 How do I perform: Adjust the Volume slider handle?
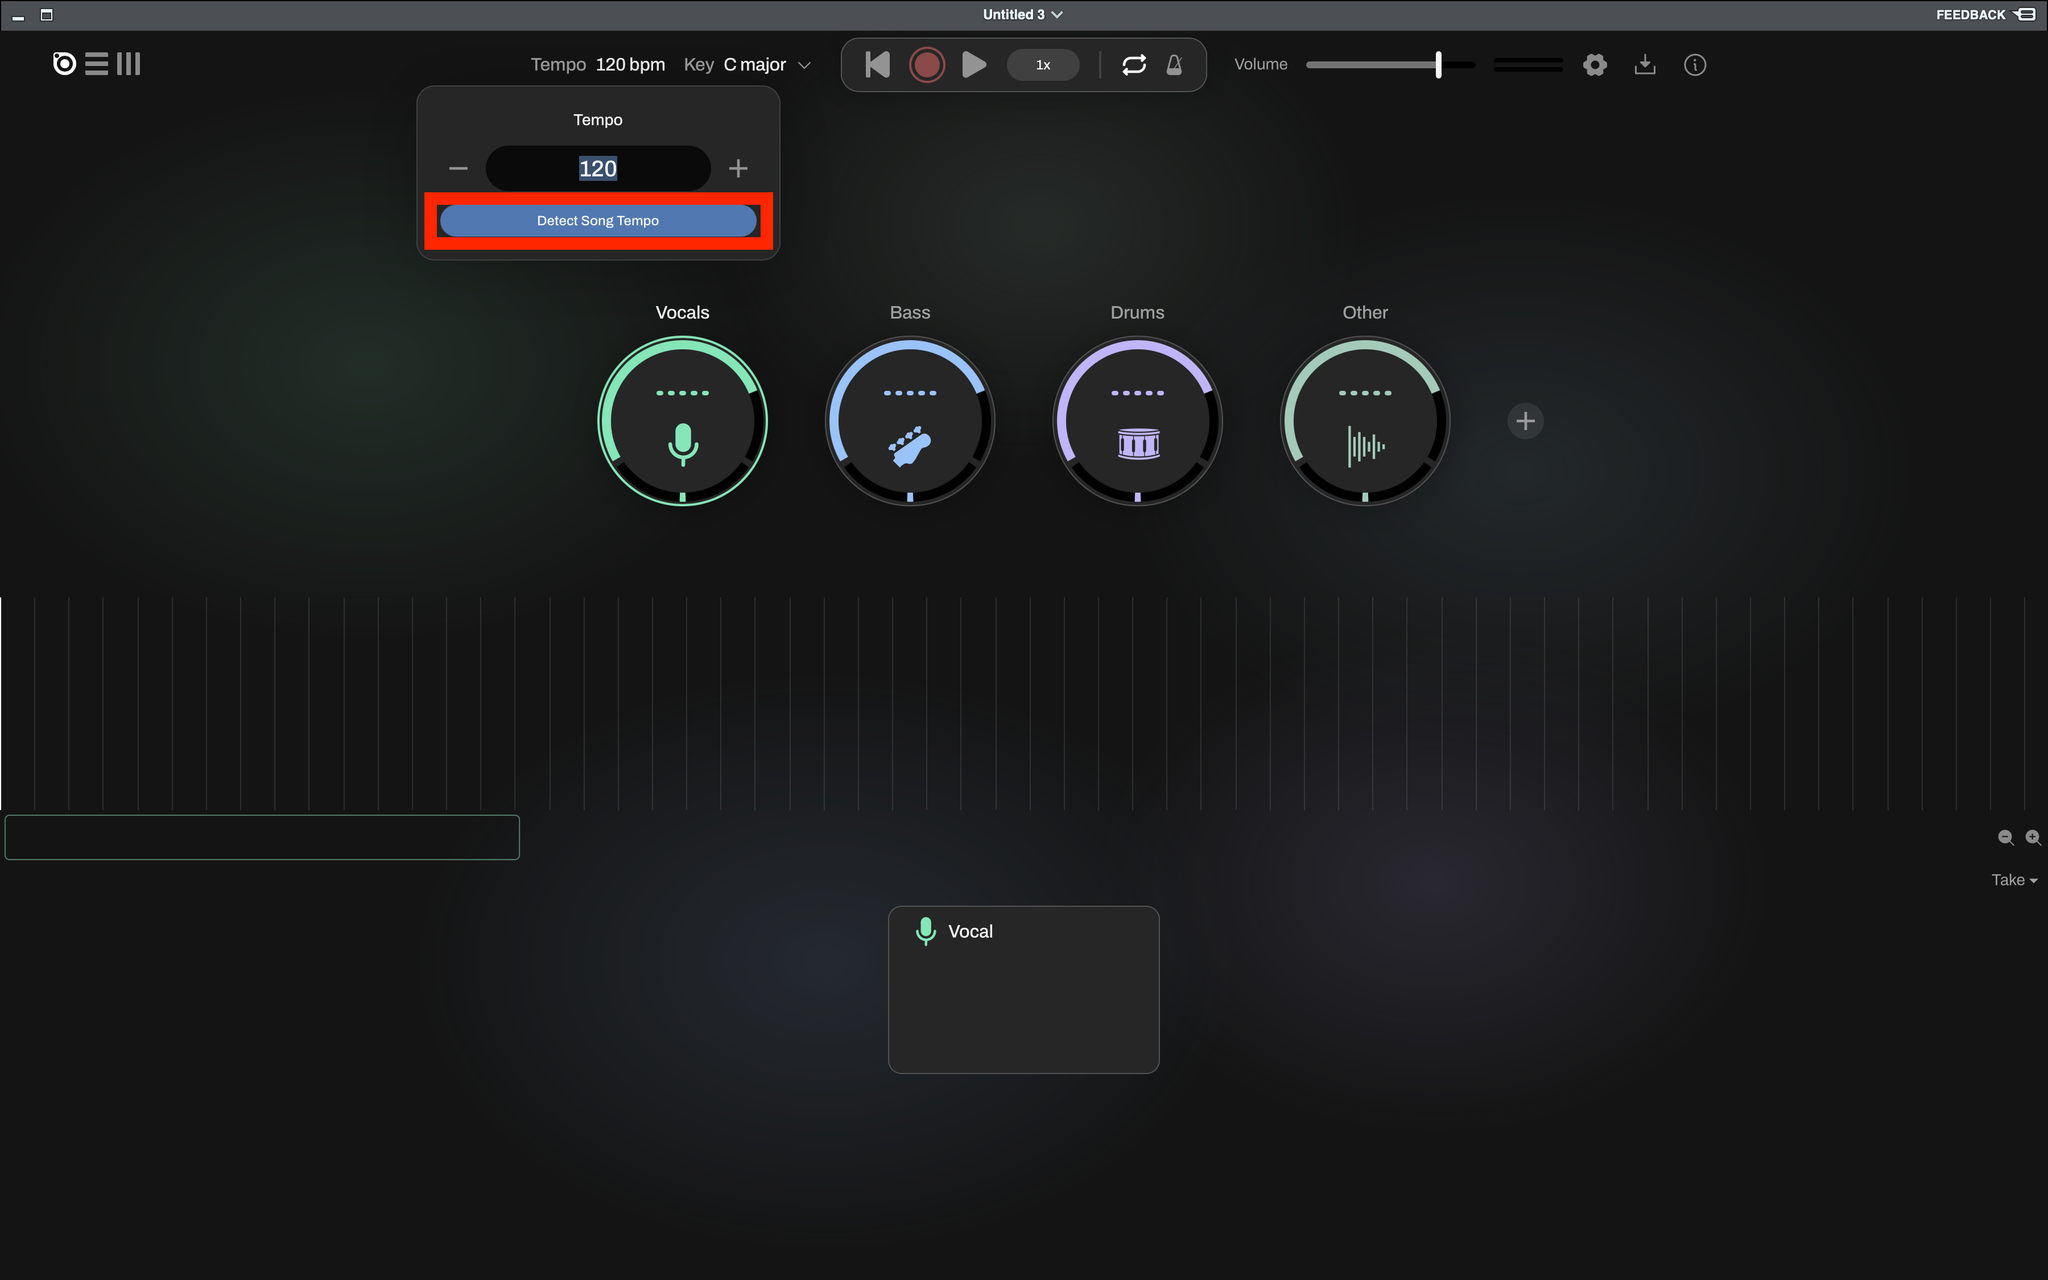click(x=1438, y=65)
